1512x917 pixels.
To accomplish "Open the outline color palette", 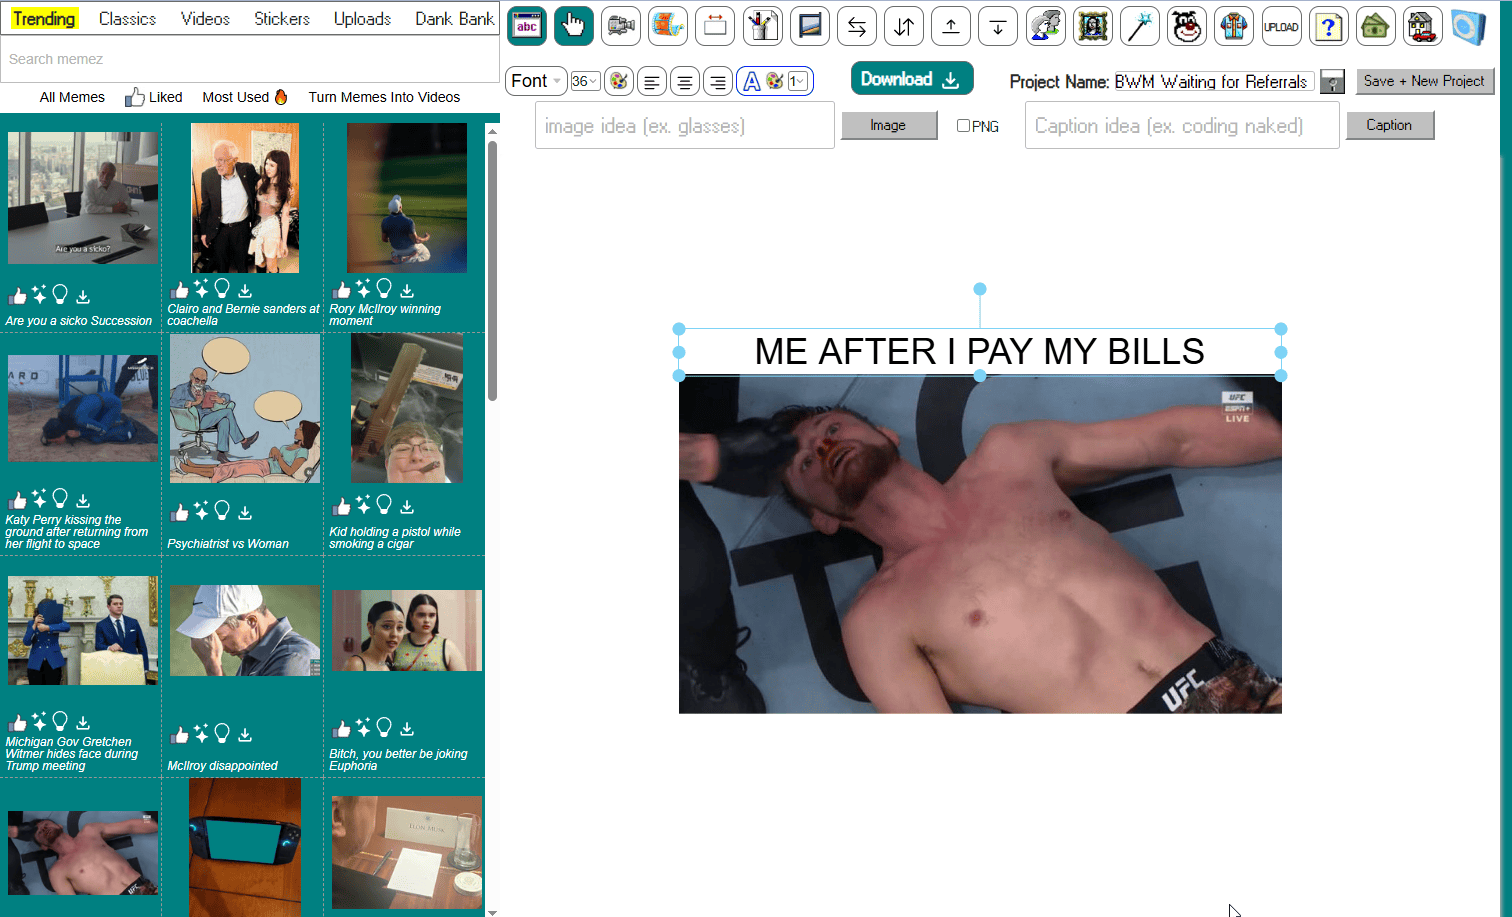I will click(x=775, y=81).
